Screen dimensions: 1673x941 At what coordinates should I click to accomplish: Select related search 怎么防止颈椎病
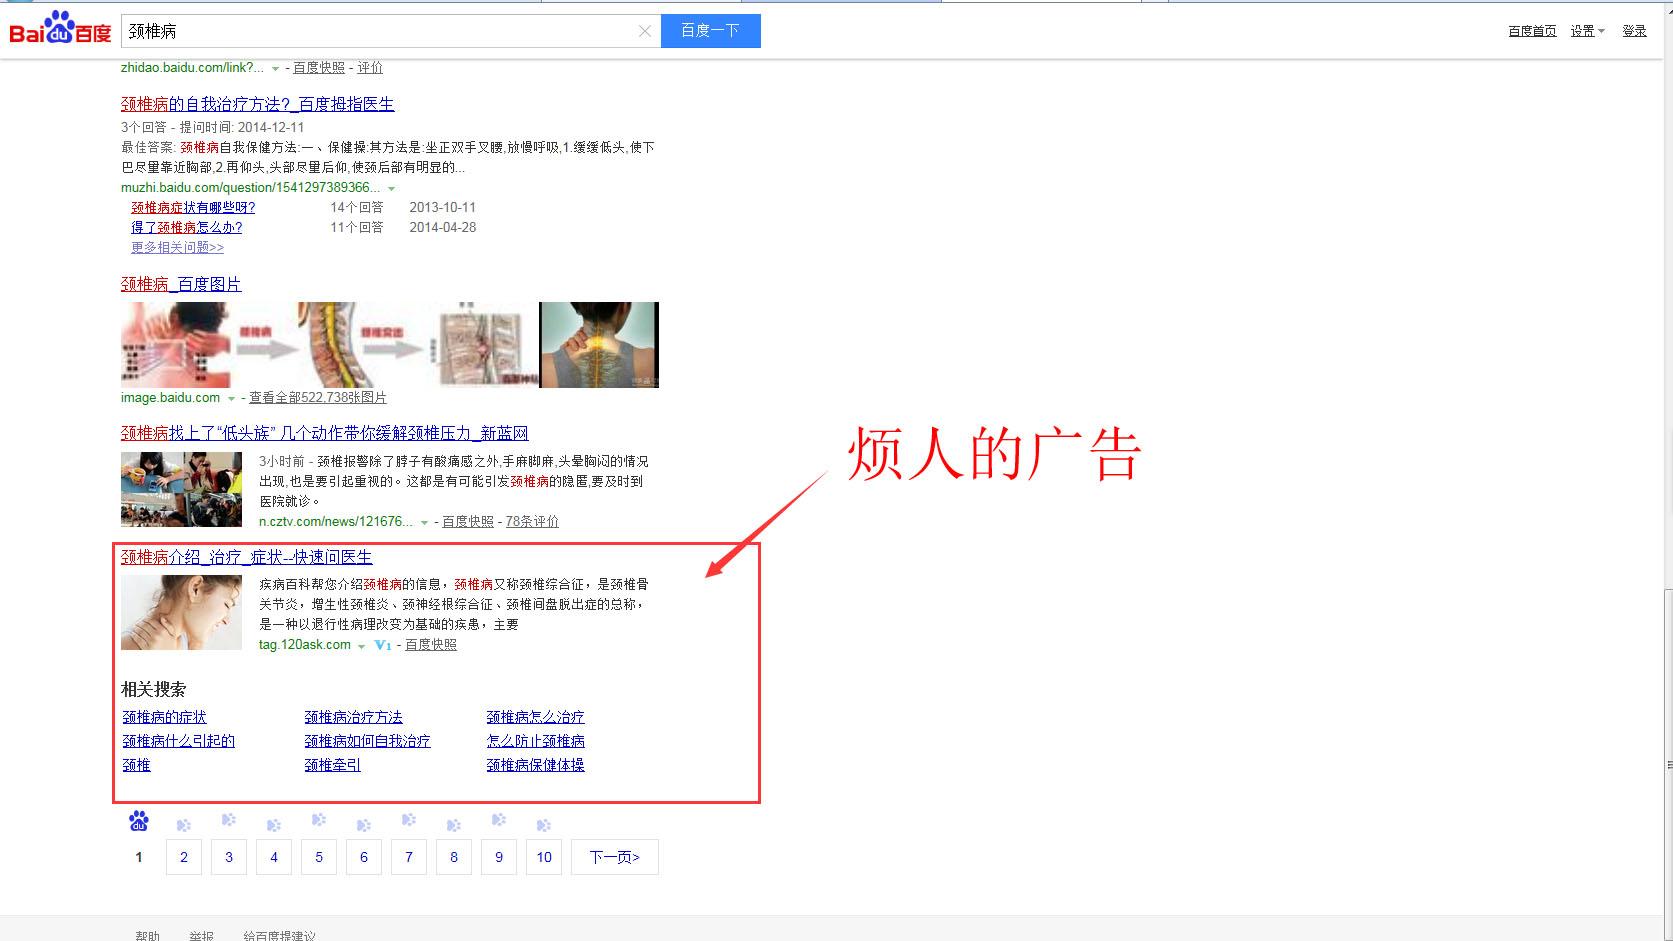535,741
